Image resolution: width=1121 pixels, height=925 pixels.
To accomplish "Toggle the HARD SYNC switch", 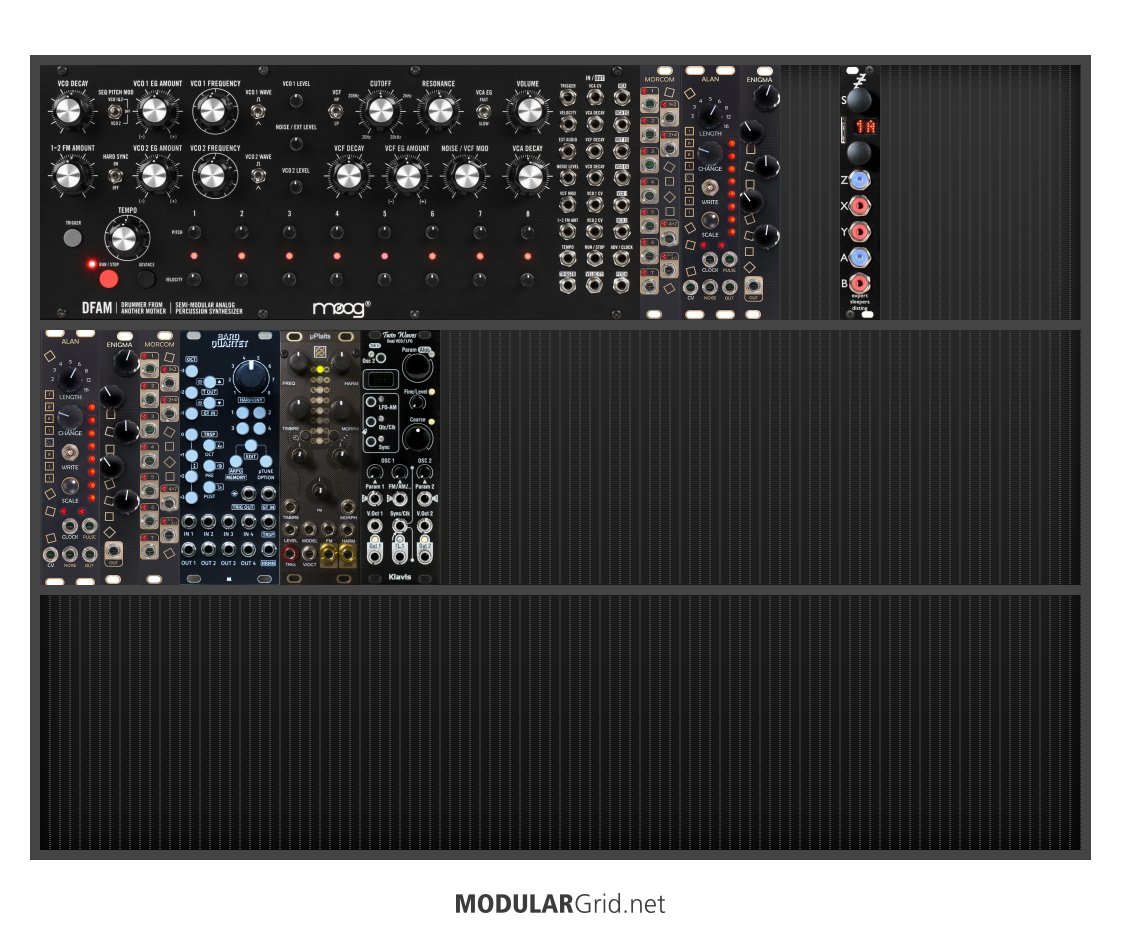I will [114, 175].
